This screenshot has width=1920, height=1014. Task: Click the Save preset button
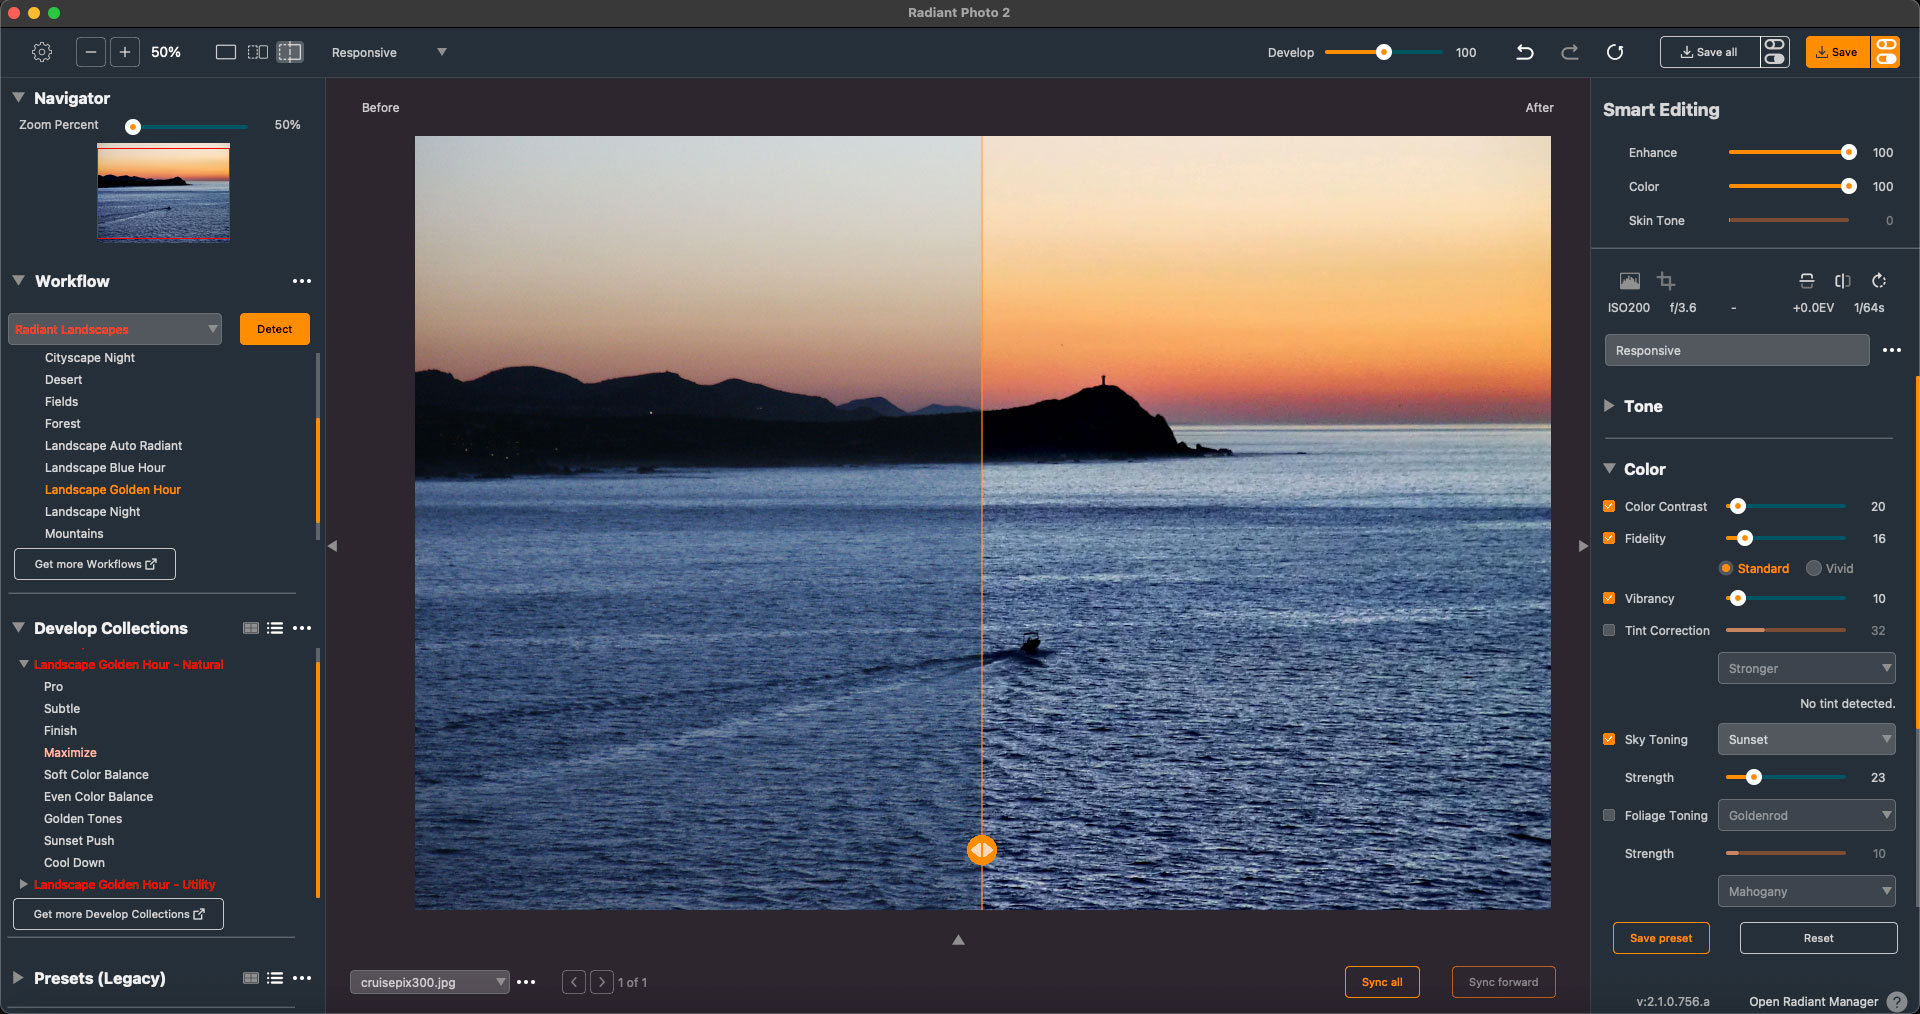coord(1660,938)
